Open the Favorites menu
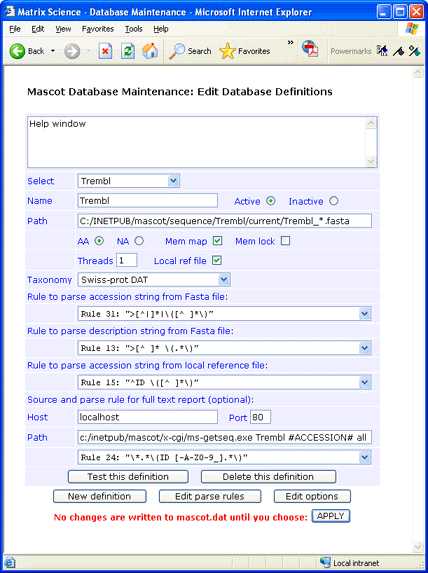428x573 pixels. coord(98,29)
